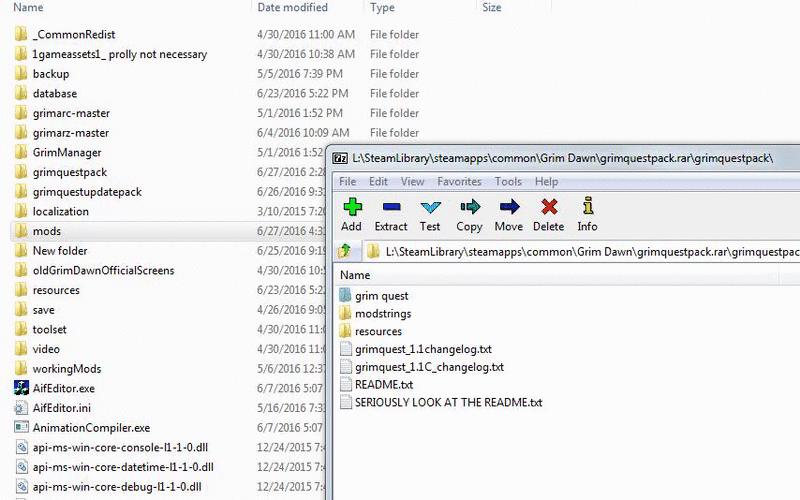Sort archive list by Name column header

pos(556,276)
